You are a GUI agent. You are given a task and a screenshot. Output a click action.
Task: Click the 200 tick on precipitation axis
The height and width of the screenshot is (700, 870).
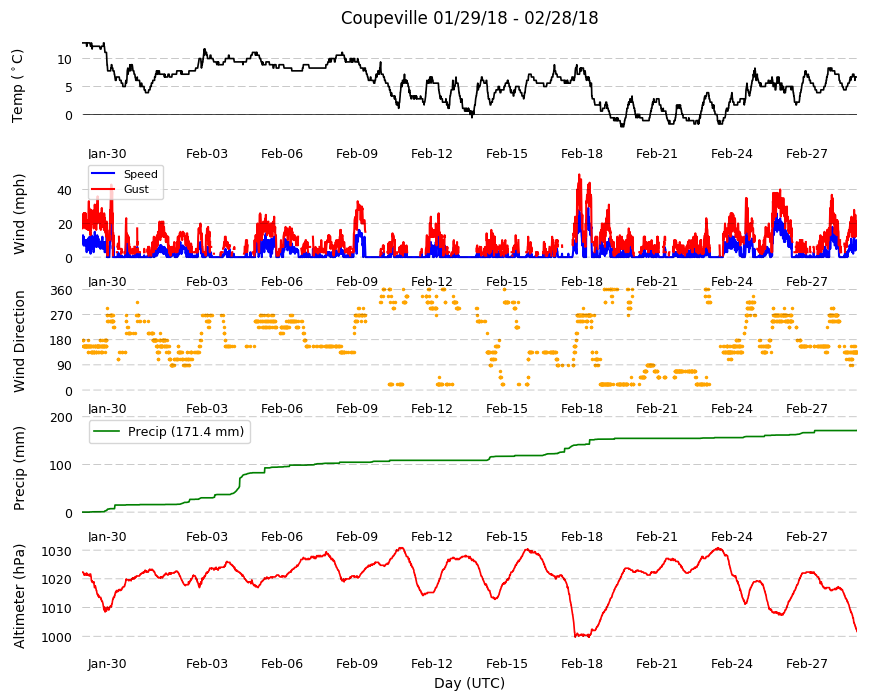click(61, 417)
